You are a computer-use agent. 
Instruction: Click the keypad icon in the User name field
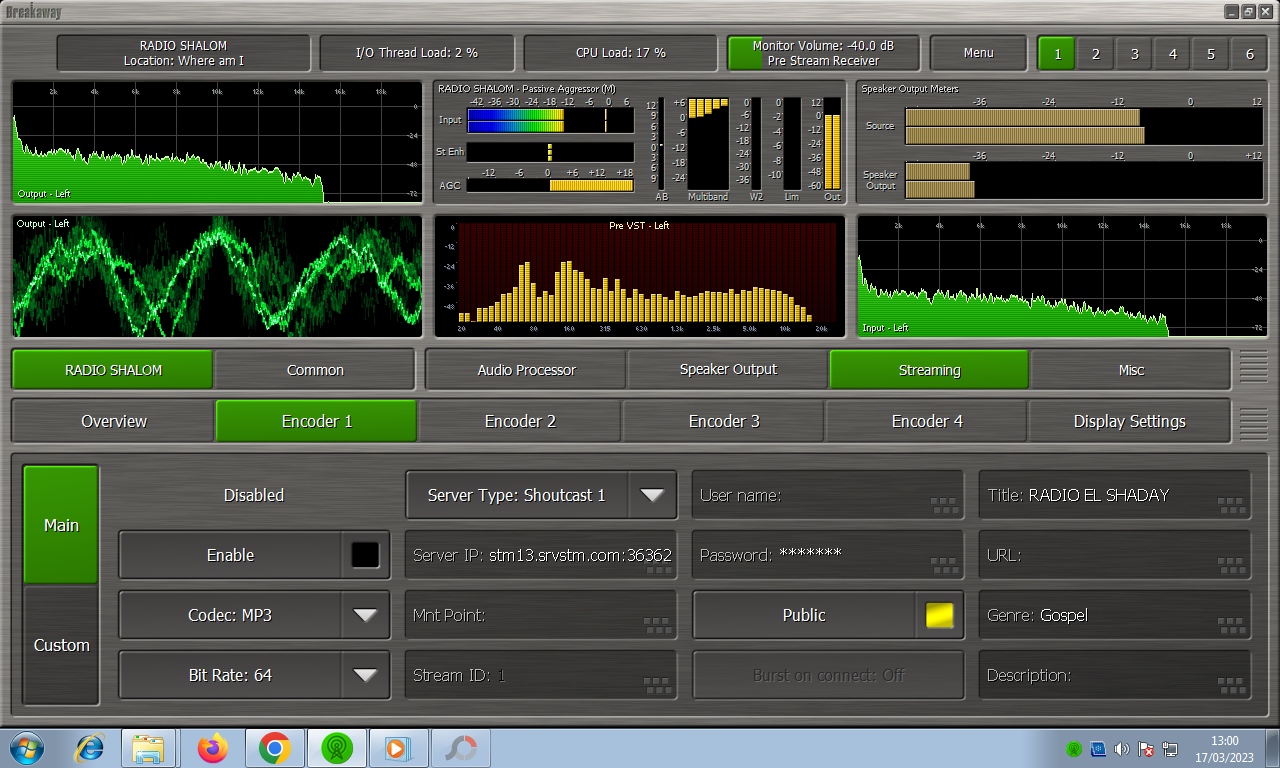(x=944, y=505)
